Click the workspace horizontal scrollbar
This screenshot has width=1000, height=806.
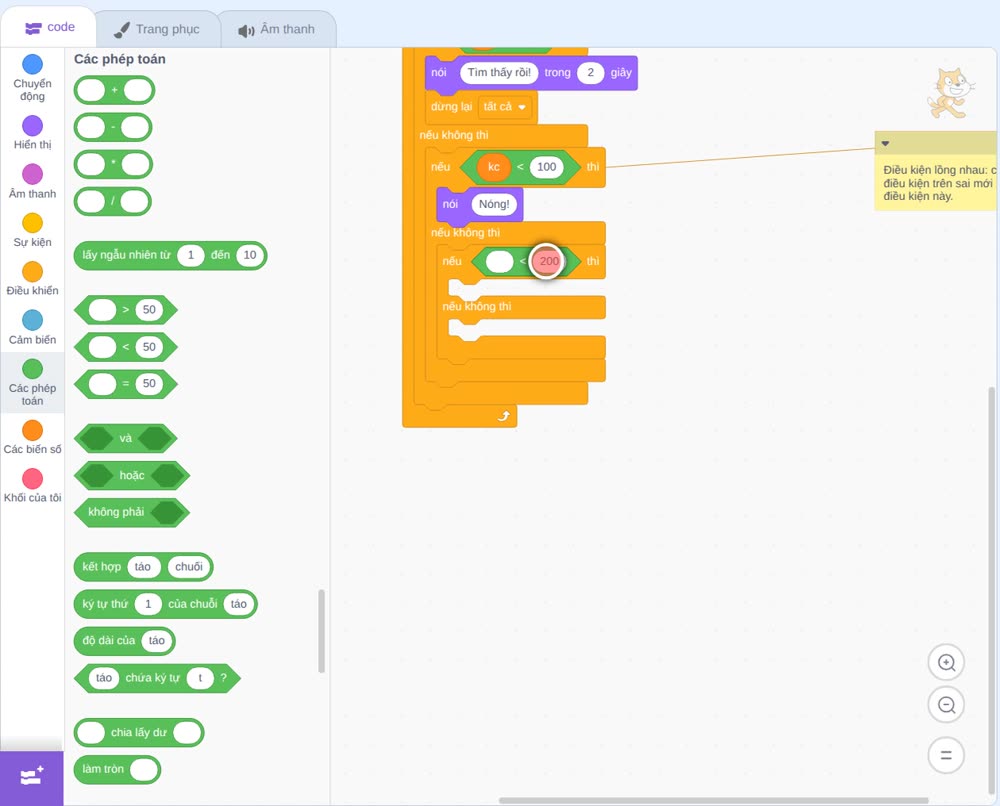(714, 800)
